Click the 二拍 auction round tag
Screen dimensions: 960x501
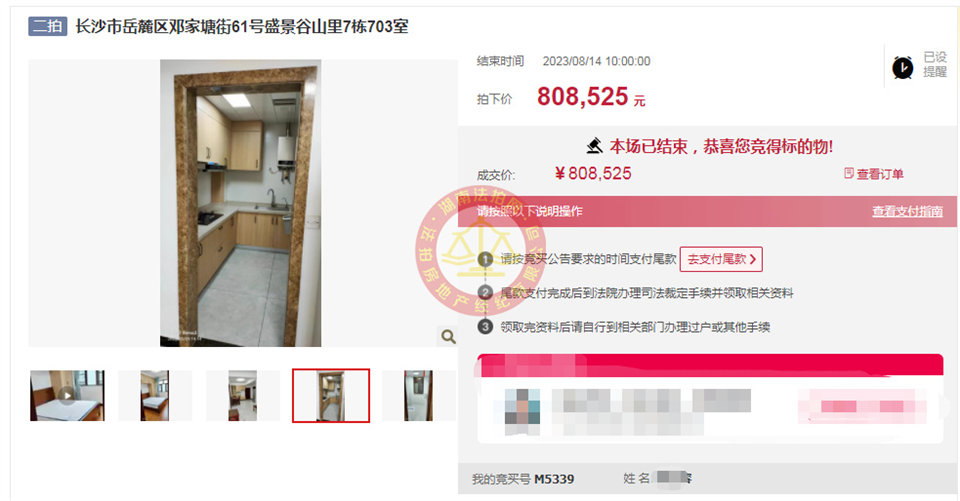(x=47, y=26)
